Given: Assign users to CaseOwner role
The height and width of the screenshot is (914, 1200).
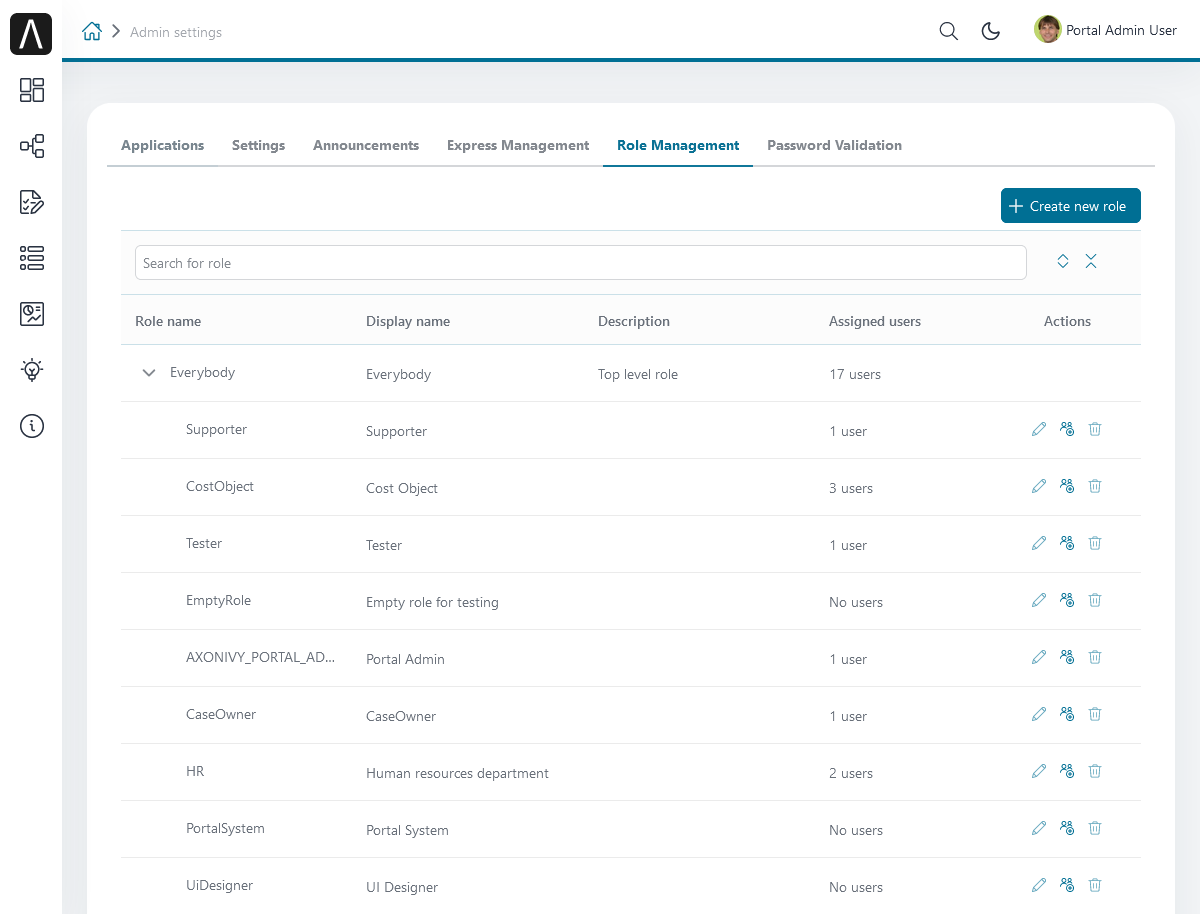Looking at the screenshot, I should pos(1067,714).
